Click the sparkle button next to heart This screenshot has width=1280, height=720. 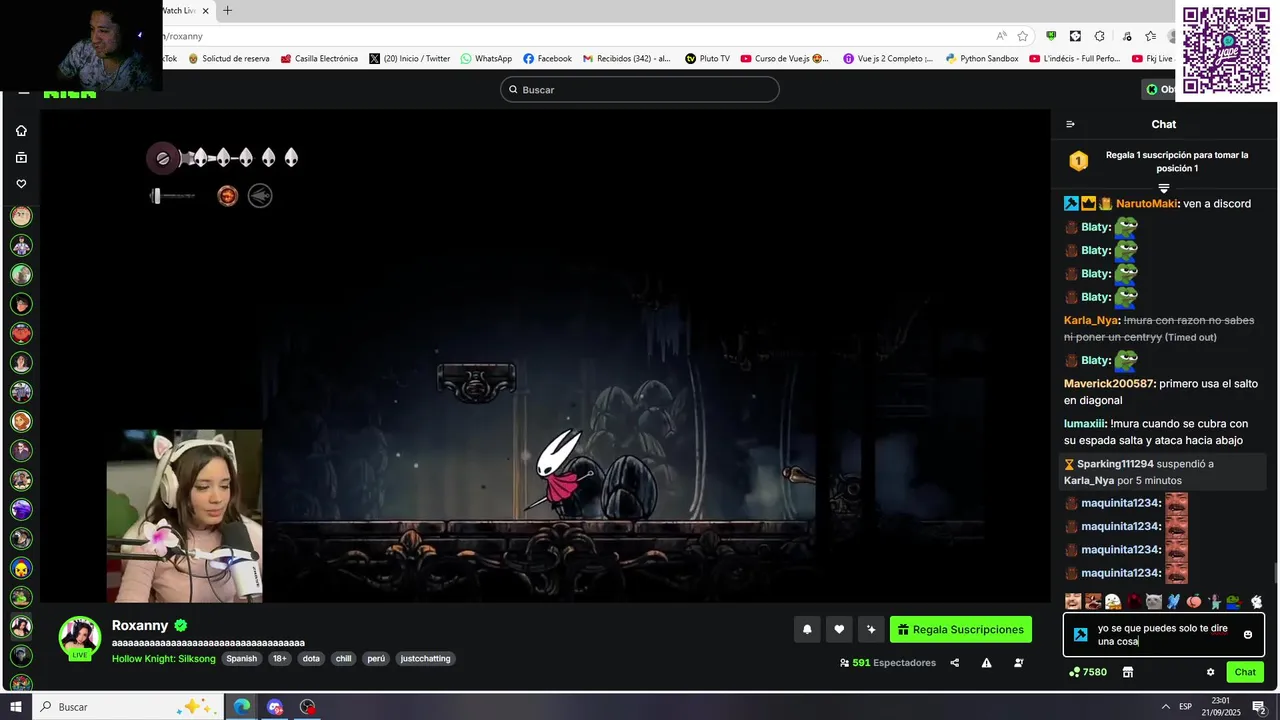coord(871,629)
